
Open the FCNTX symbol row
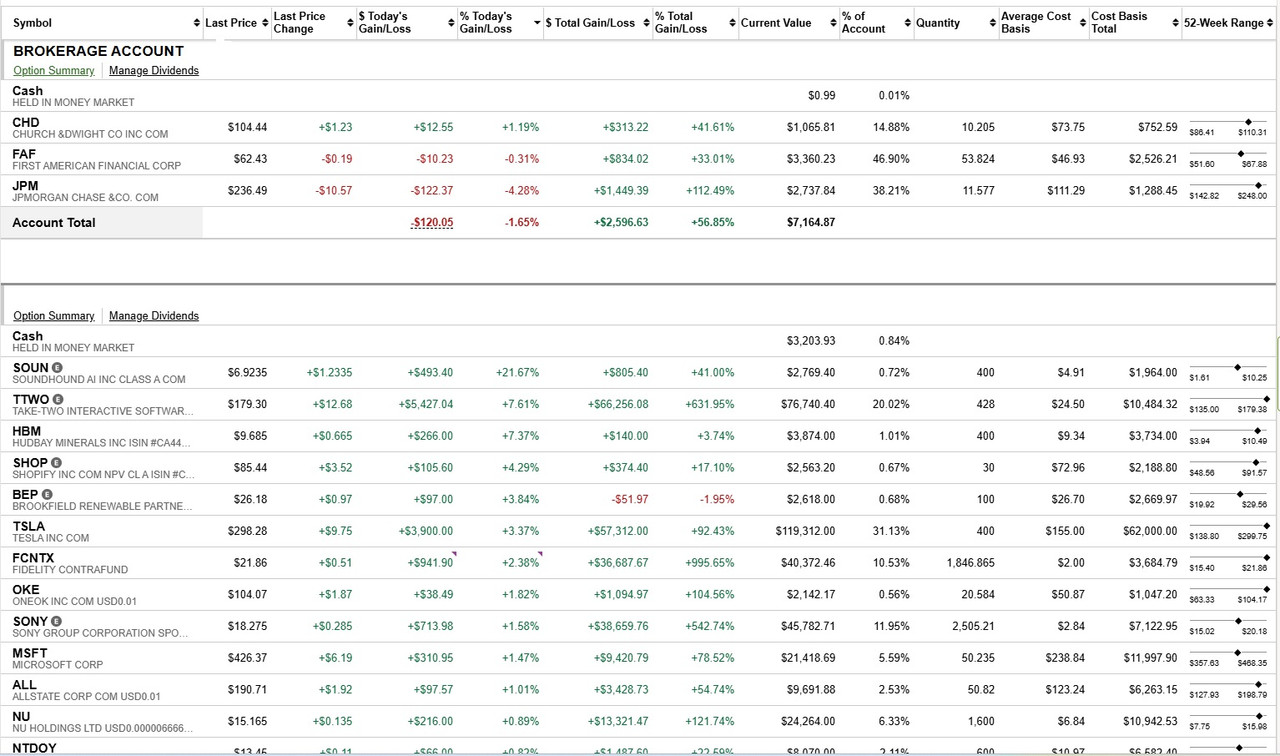[x=33, y=558]
